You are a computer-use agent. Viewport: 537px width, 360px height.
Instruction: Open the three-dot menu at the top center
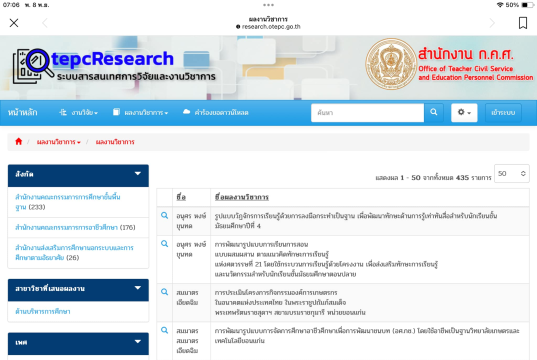(x=268, y=5)
